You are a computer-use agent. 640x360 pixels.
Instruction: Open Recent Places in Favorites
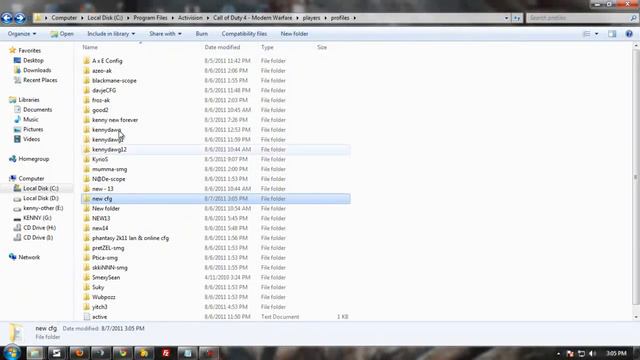point(40,80)
